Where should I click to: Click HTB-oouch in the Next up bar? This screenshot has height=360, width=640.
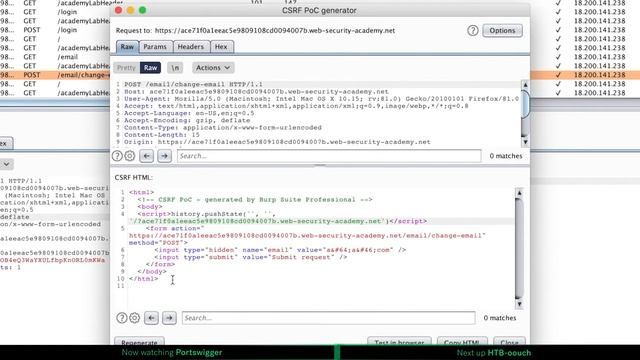509,353
